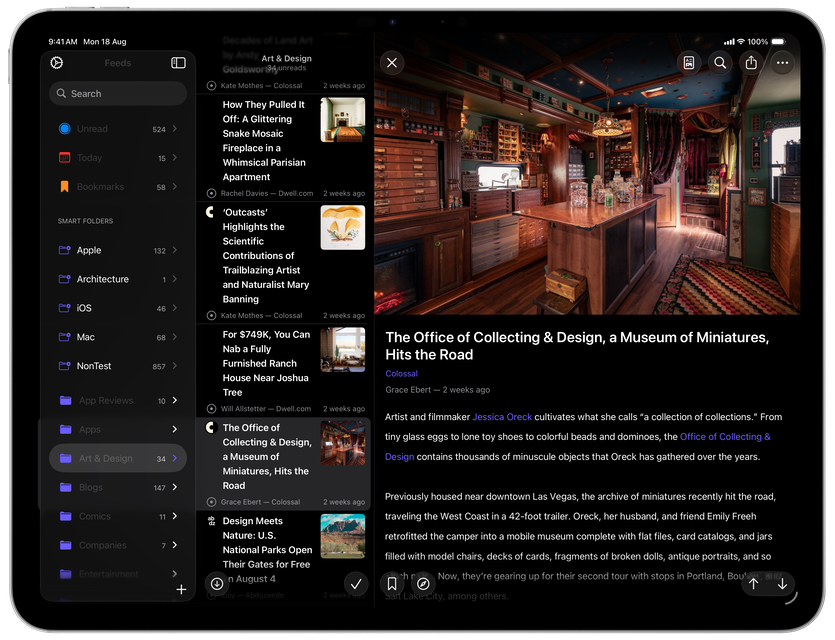Select the Art & Design folder
Screen dimensions: 835x640
(118, 458)
